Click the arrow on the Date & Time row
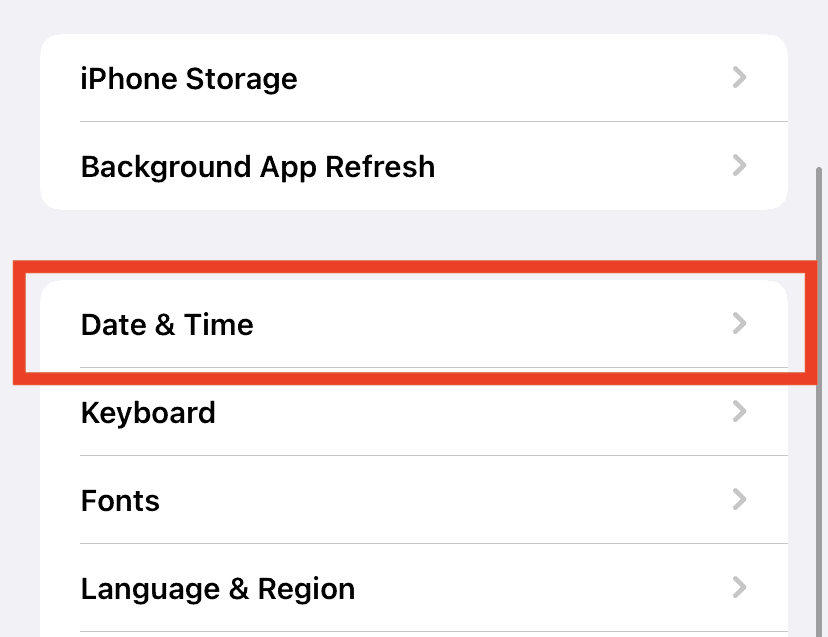 (739, 323)
